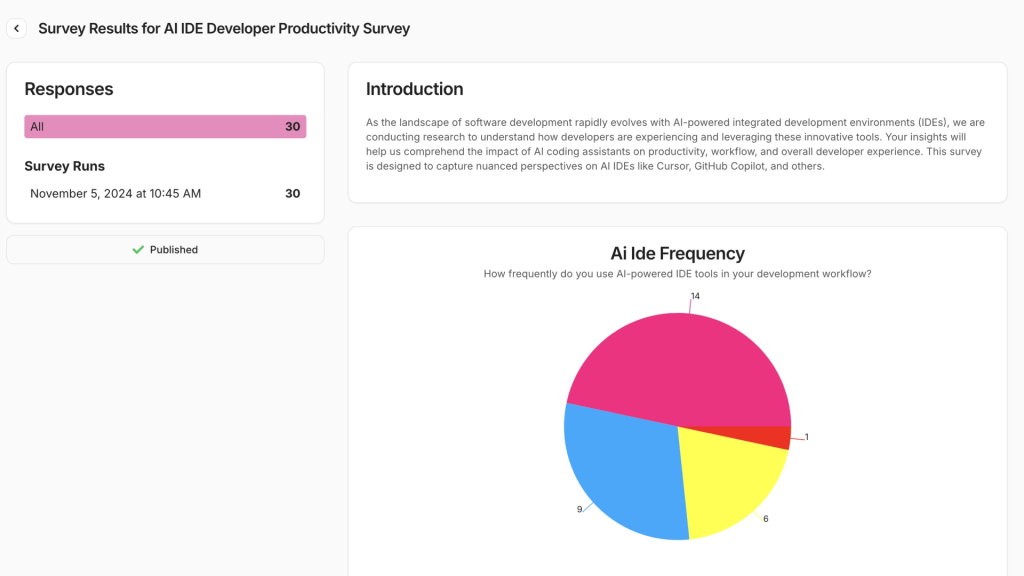Viewport: 1024px width, 576px height.
Task: Click the "14" pie chart data label
Action: [694, 296]
